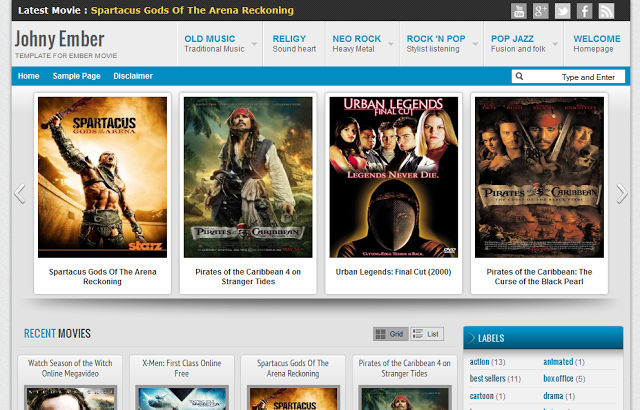Open the OLD MUSIC menu item

(x=215, y=44)
